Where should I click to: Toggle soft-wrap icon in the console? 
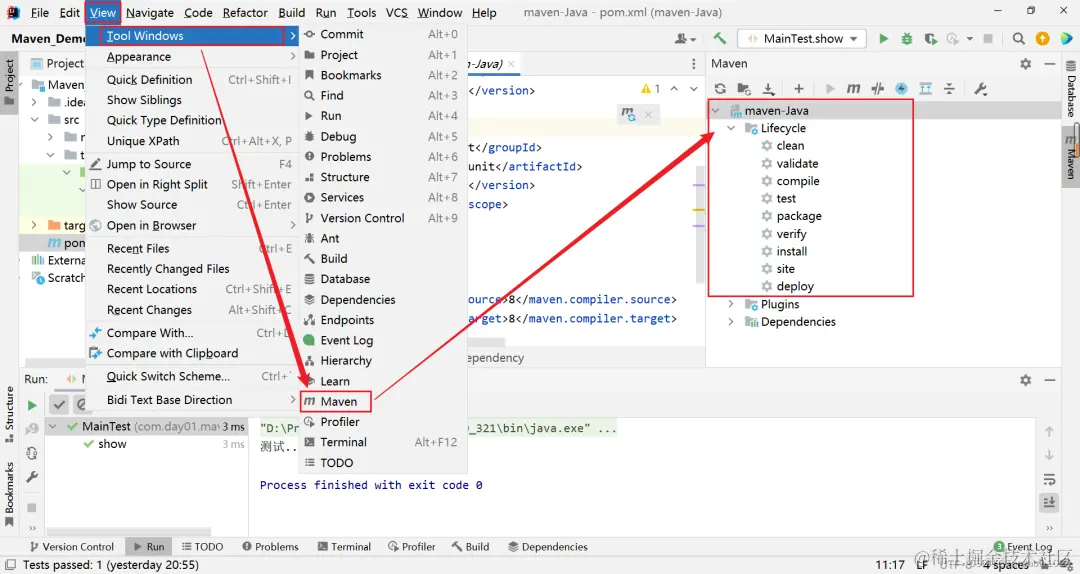(1049, 479)
